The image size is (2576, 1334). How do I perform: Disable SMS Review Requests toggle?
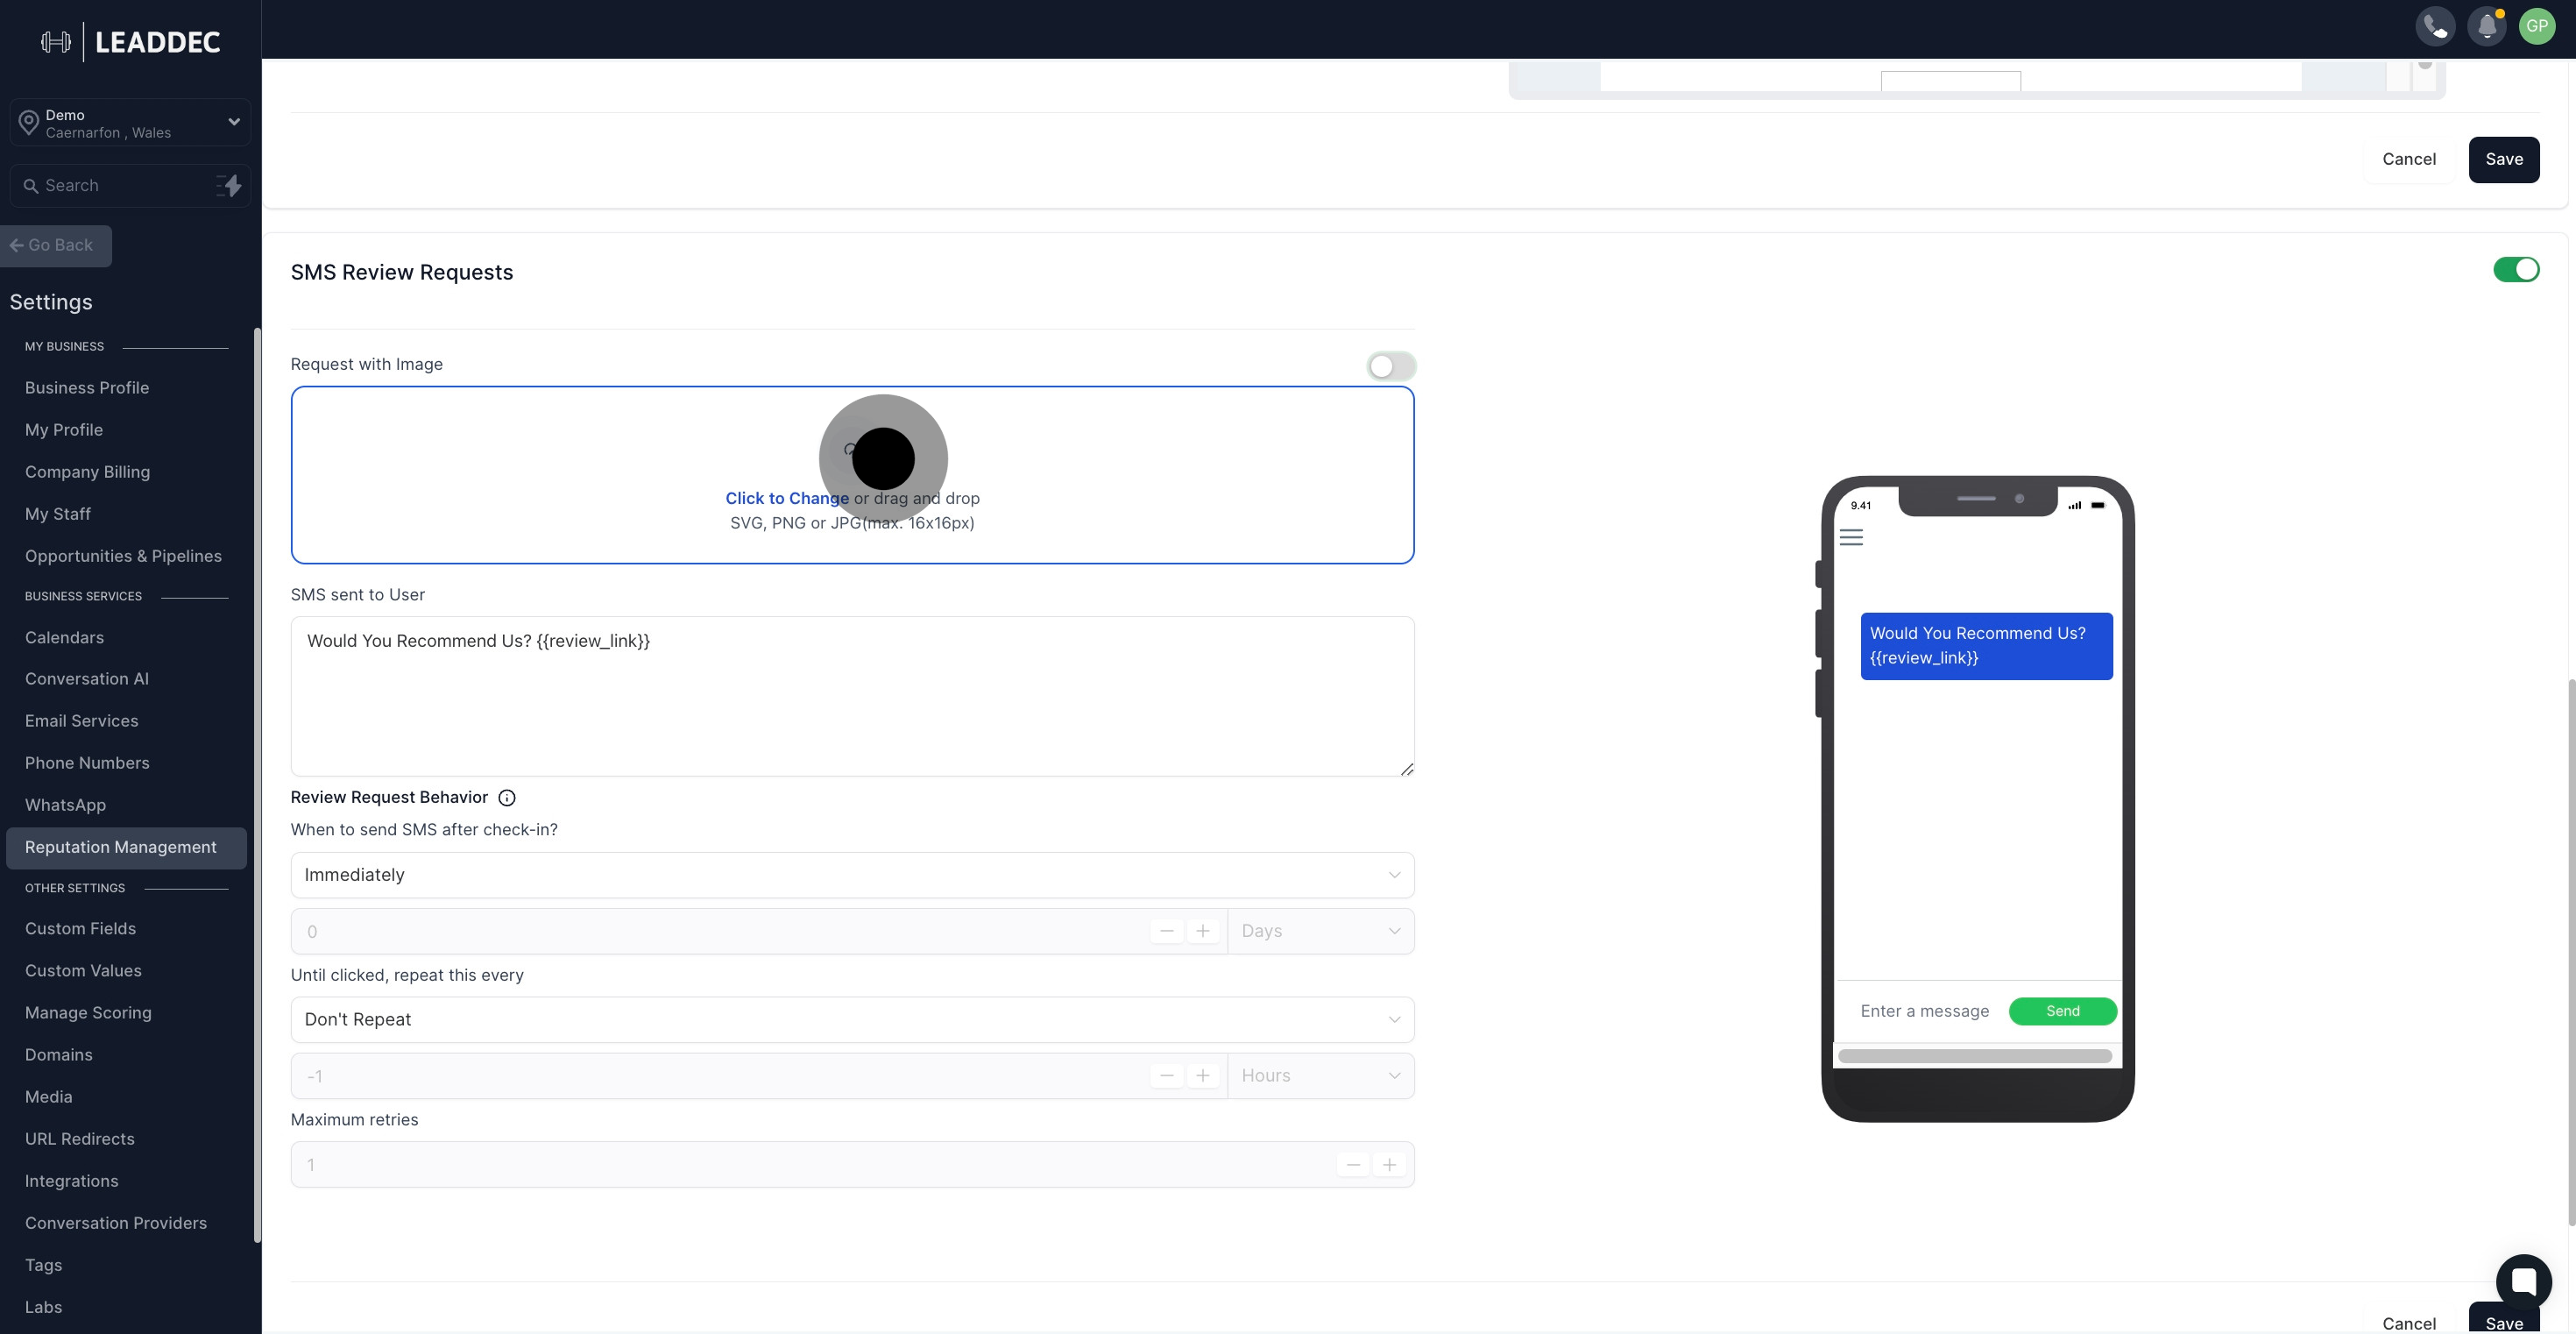[x=2515, y=269]
